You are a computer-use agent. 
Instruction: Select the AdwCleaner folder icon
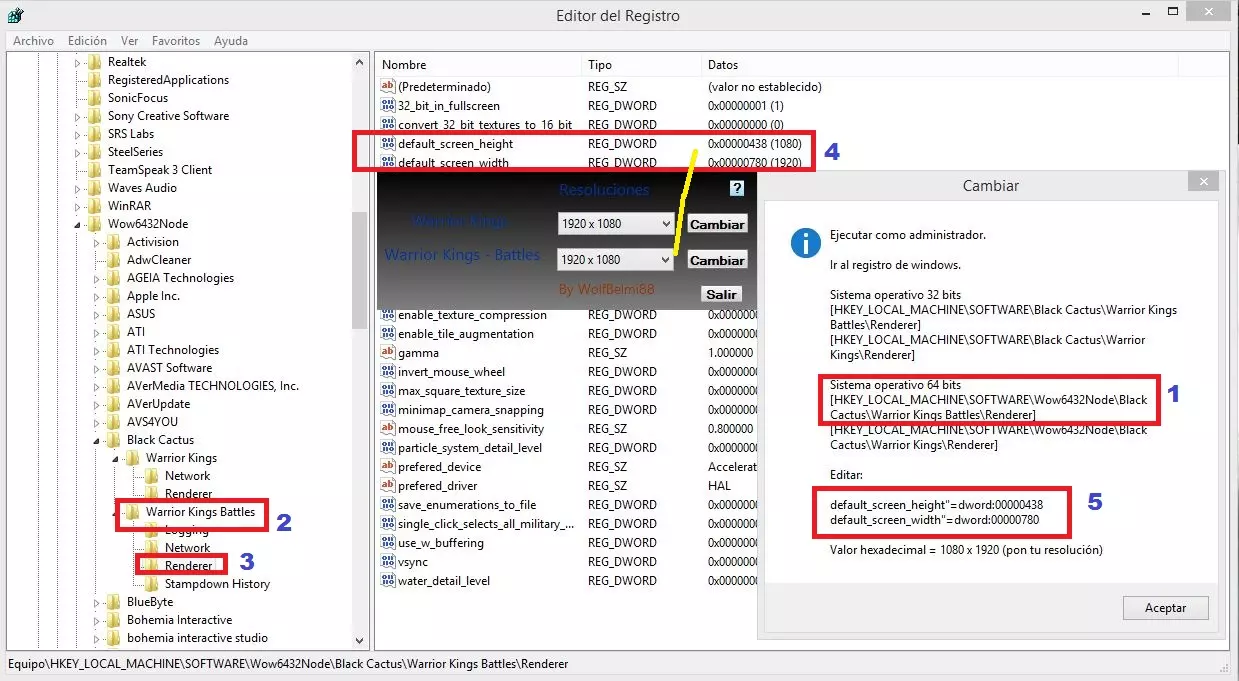tap(114, 260)
